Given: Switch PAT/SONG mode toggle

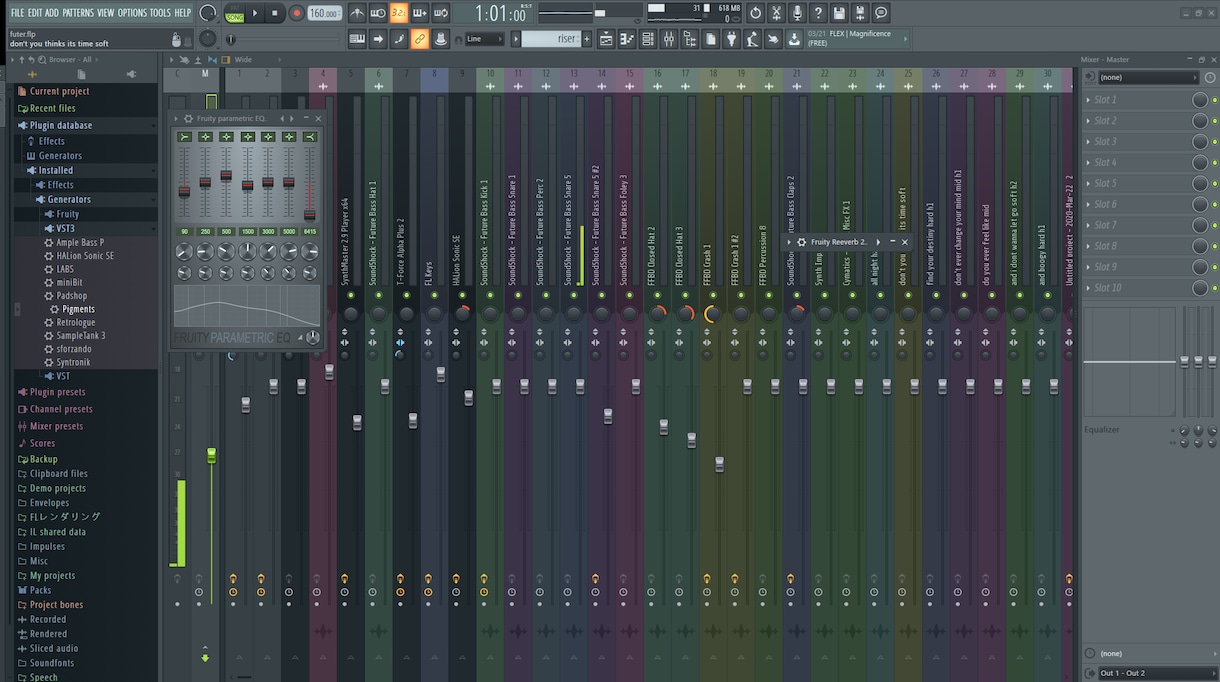Looking at the screenshot, I should 234,13.
